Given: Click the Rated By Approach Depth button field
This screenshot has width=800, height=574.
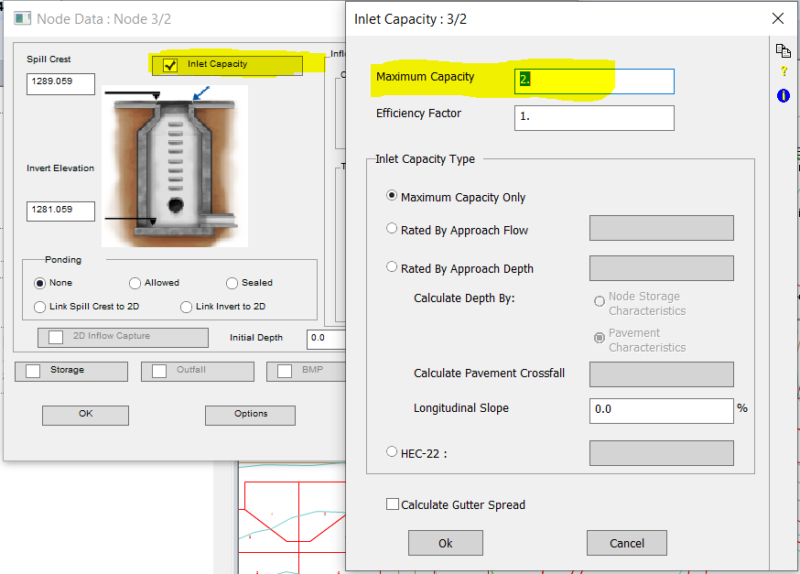Looking at the screenshot, I should point(661,268).
